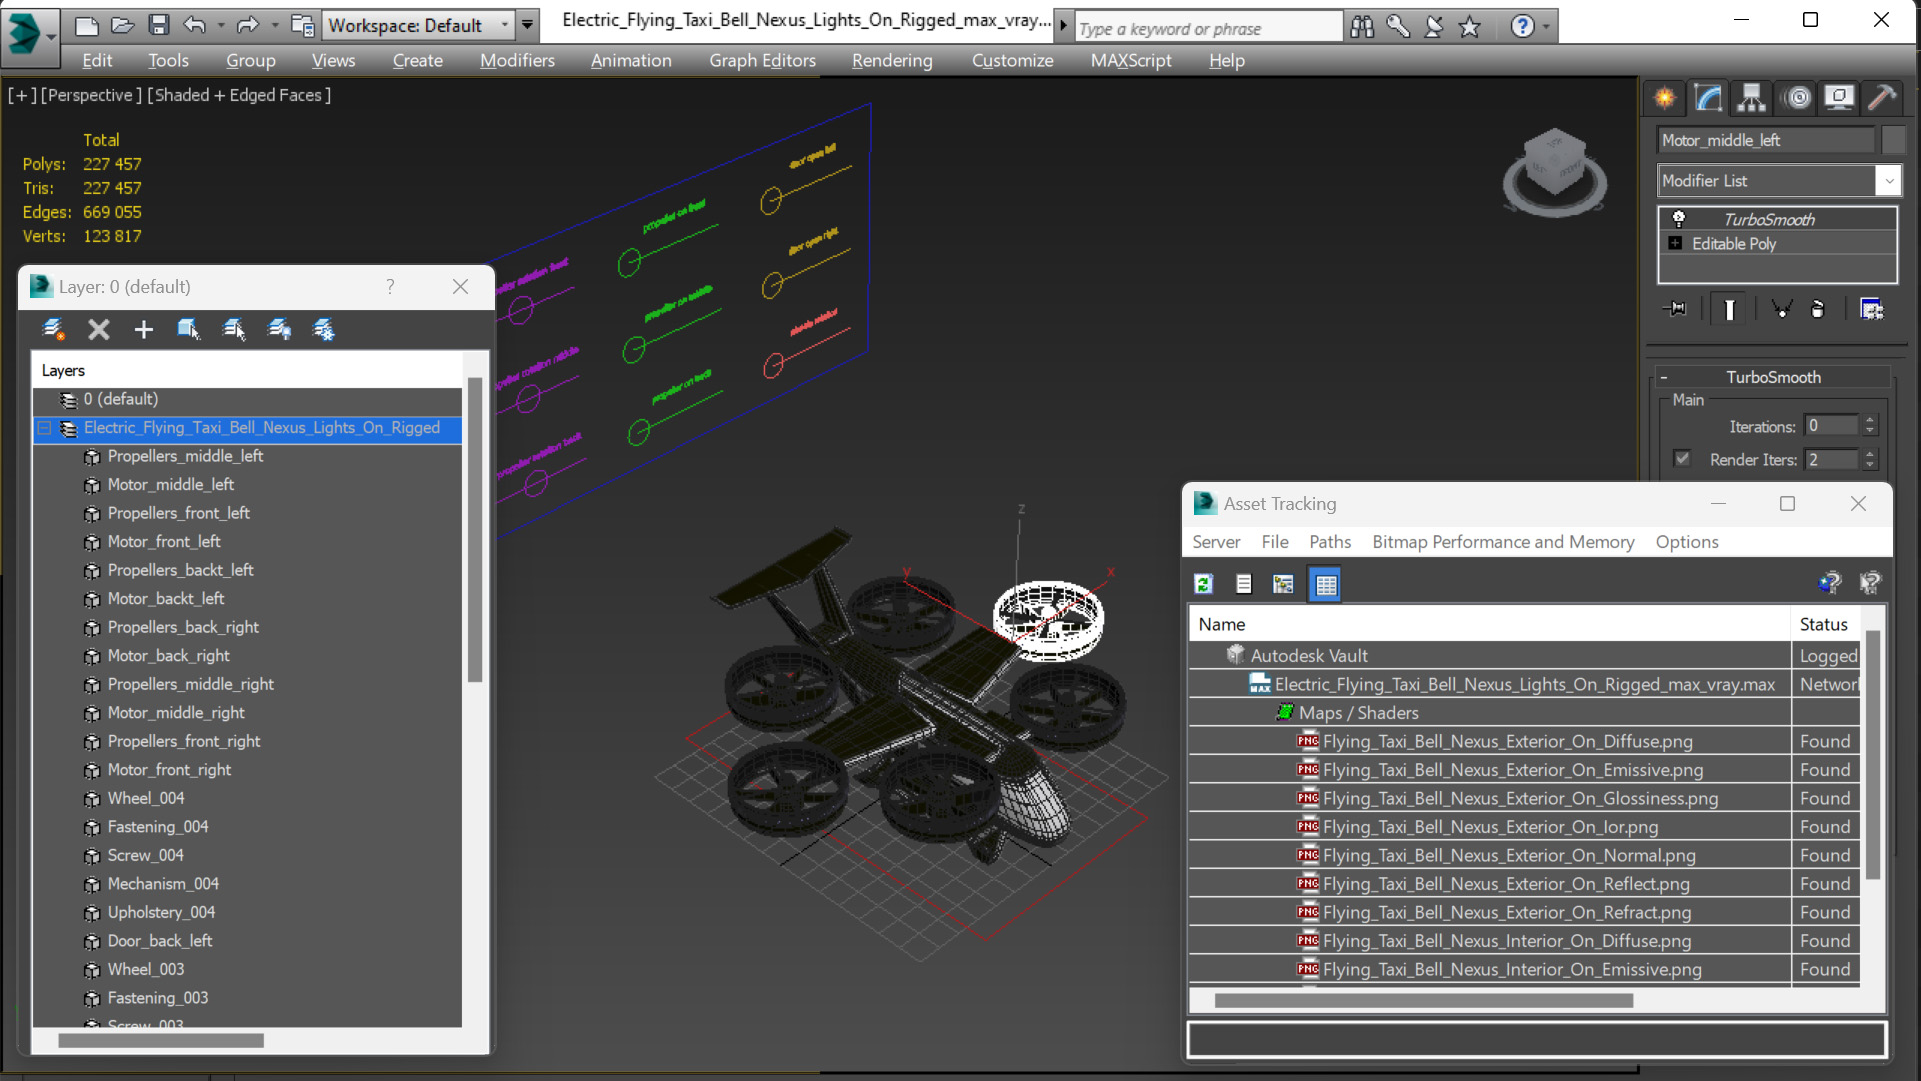Open the Modifier List dropdown

pyautogui.click(x=1888, y=181)
